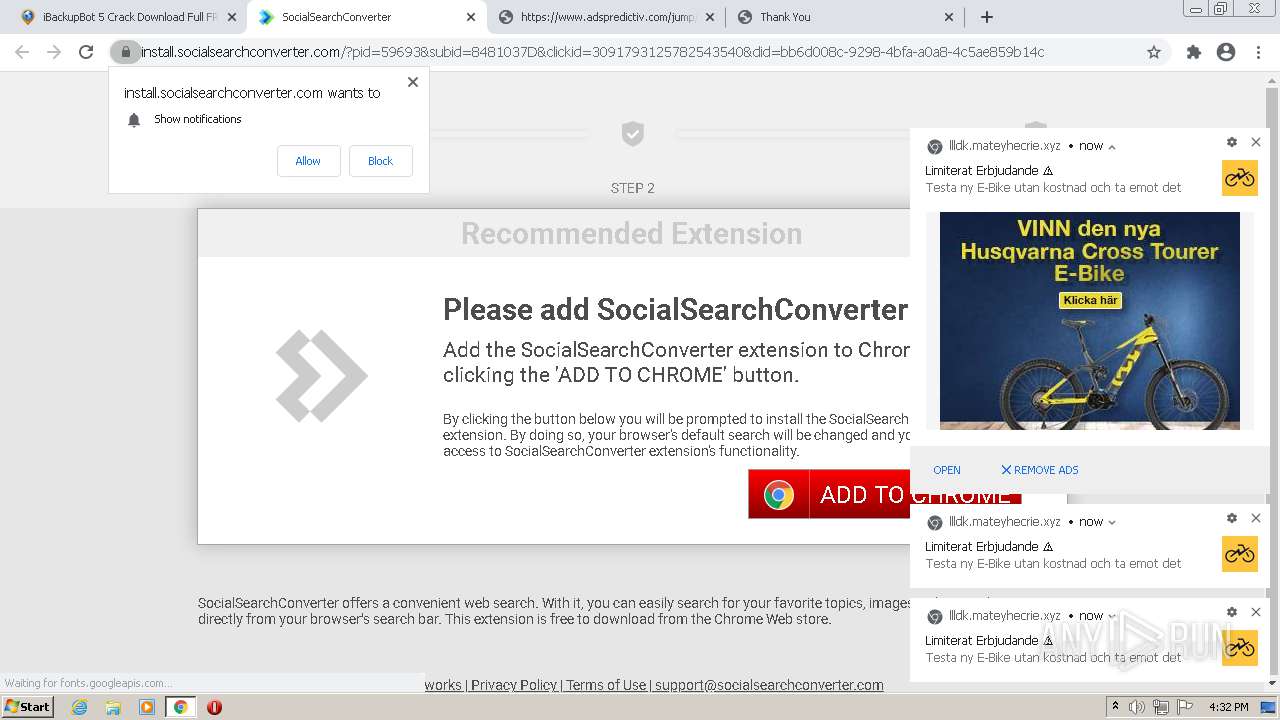Click the Husqvarna E-Bike ad image
The height and width of the screenshot is (720, 1280).
[x=1090, y=321]
